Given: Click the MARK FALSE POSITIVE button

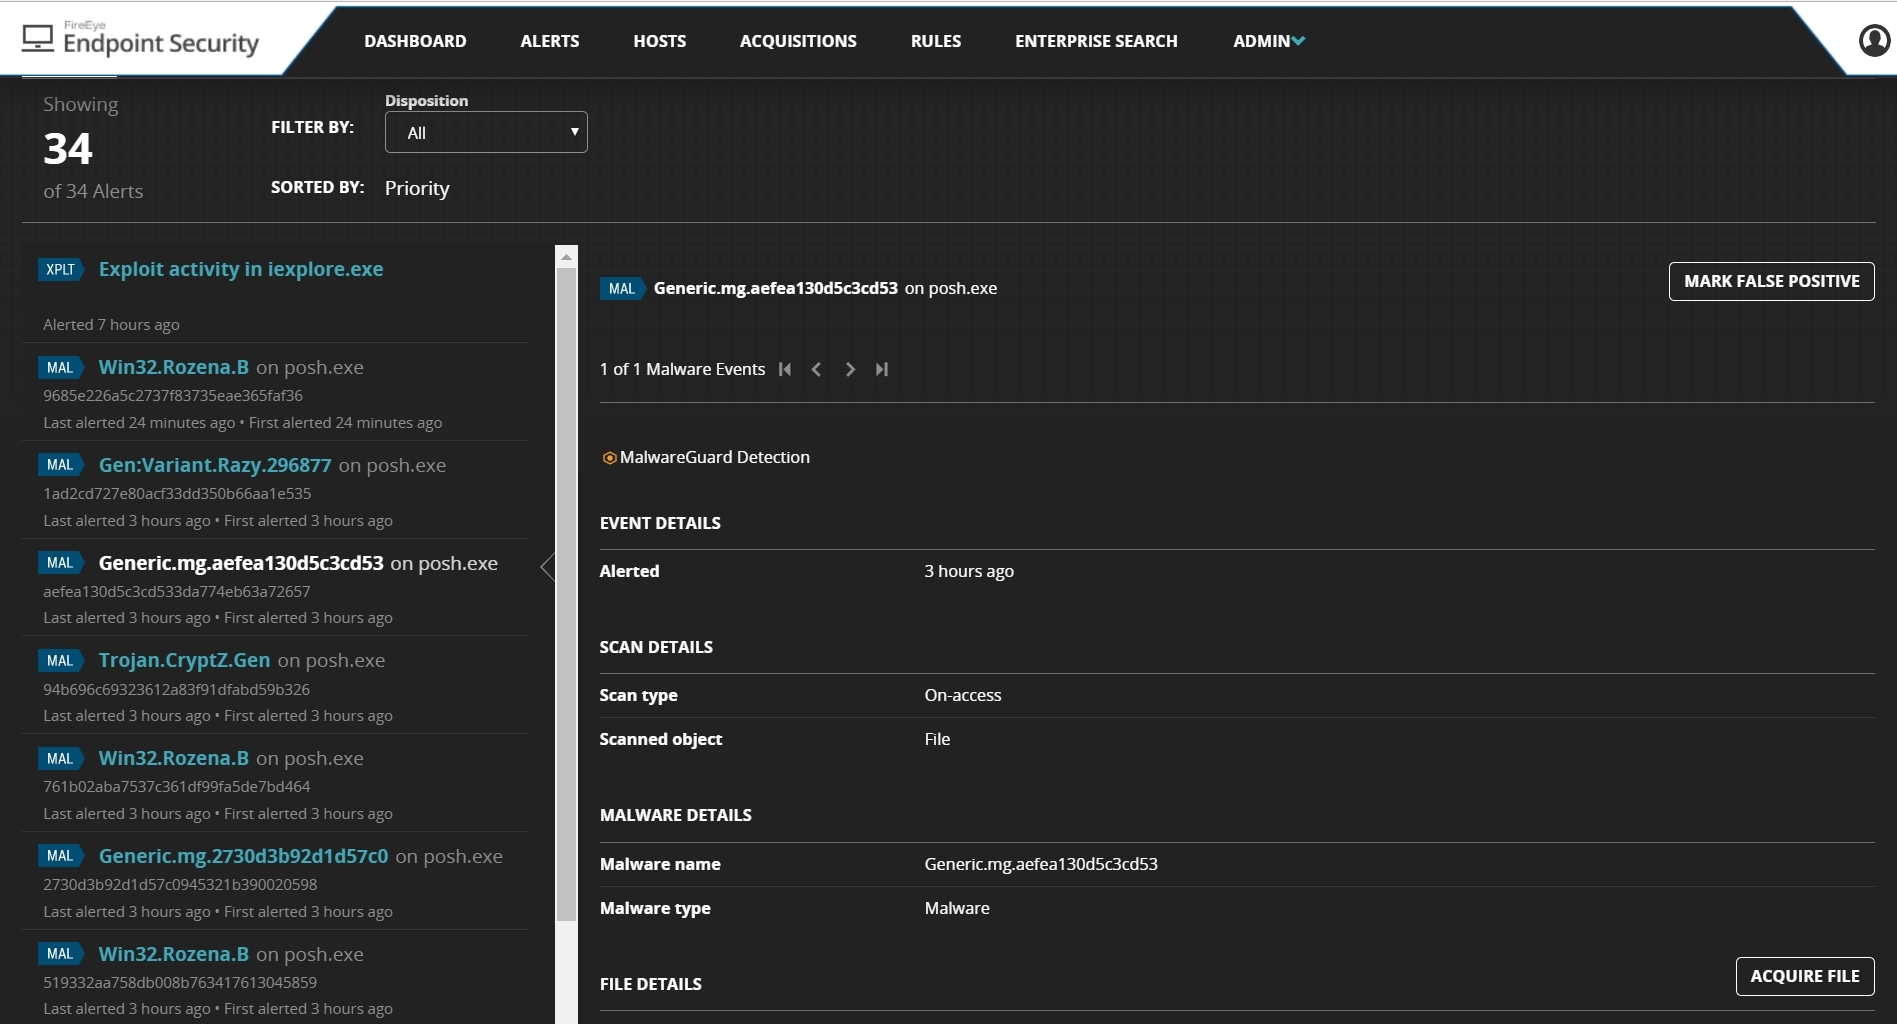Looking at the screenshot, I should click(x=1770, y=281).
